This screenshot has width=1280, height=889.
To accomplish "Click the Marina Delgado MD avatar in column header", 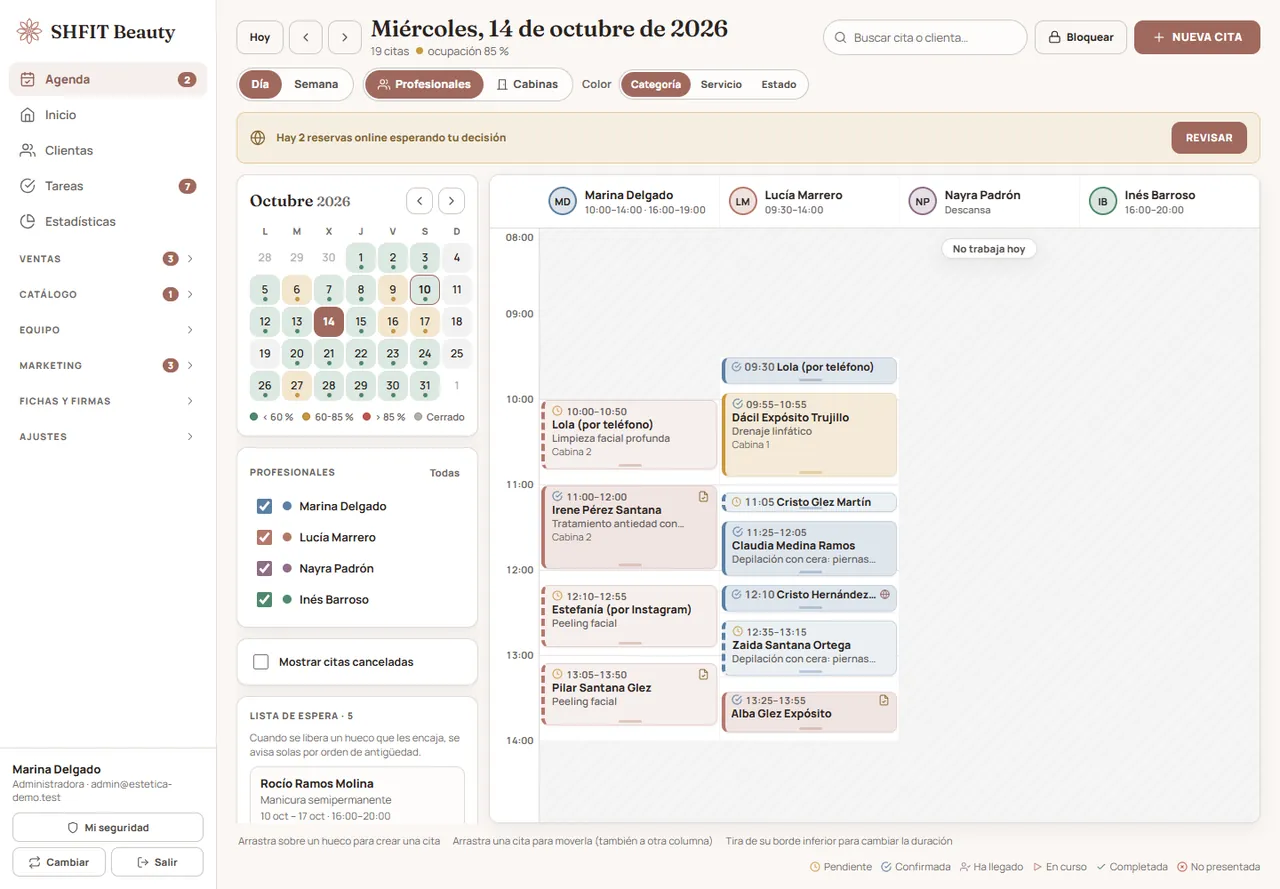I will point(563,202).
